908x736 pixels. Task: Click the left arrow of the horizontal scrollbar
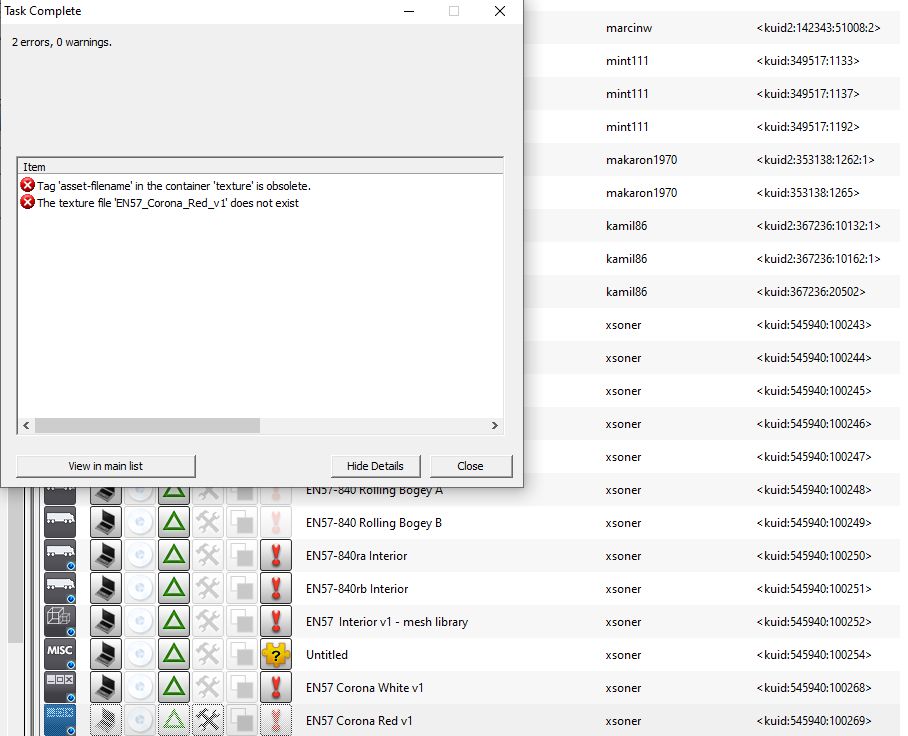26,426
